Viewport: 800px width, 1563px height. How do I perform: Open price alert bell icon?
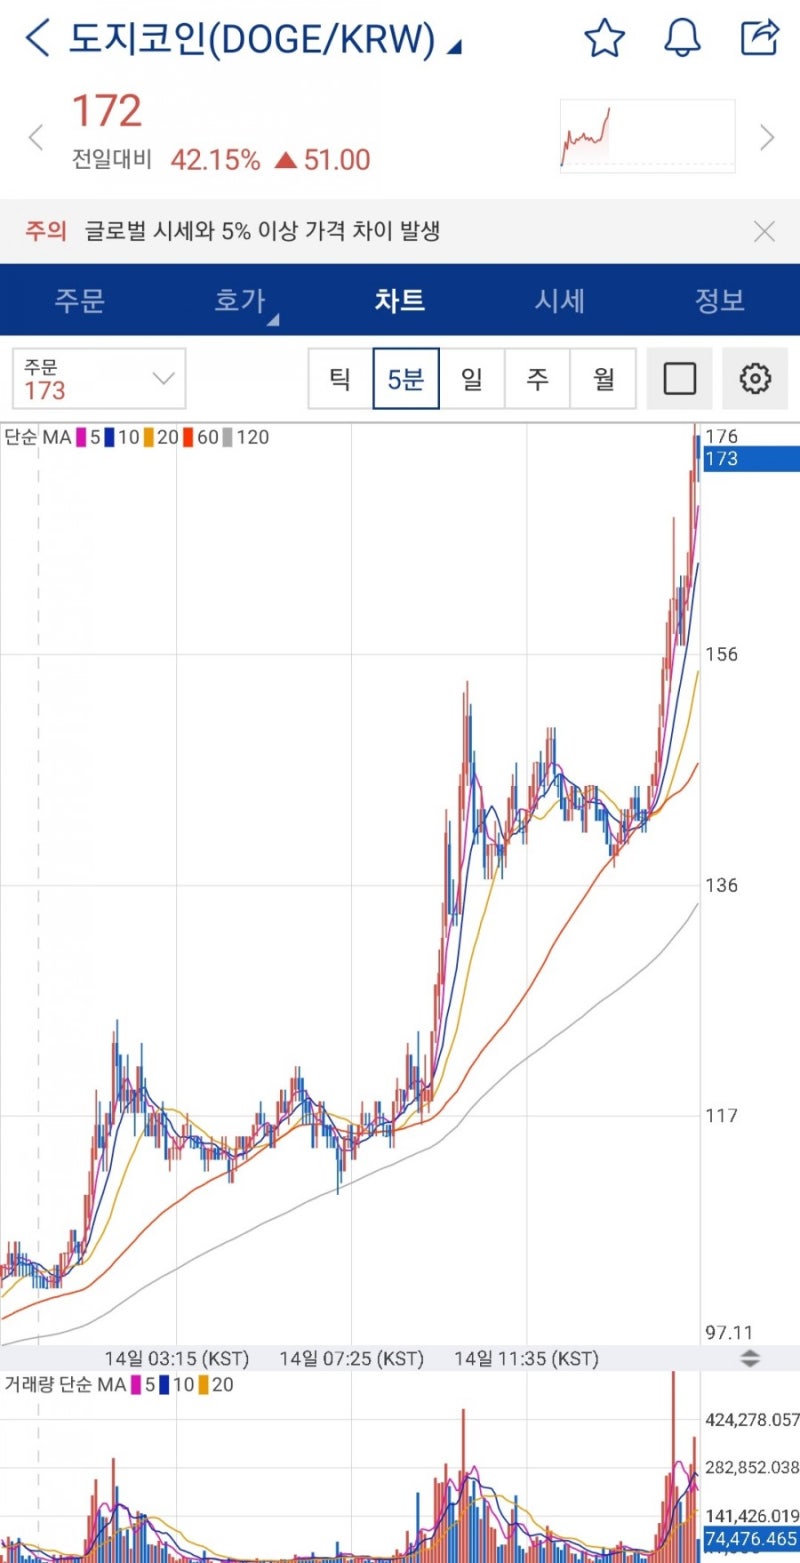tap(682, 38)
